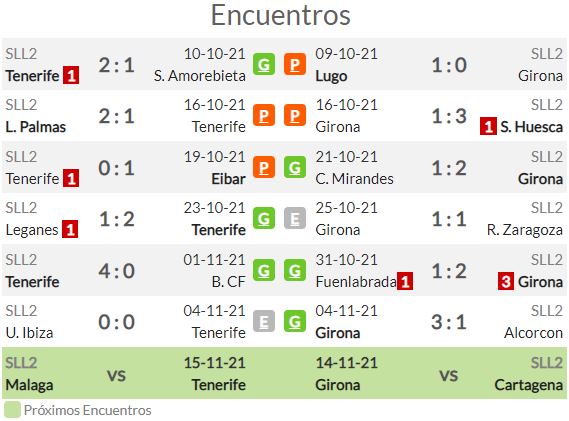The width and height of the screenshot is (569, 421).
Task: Select the Cartagena team name in upcoming match
Action: [528, 385]
